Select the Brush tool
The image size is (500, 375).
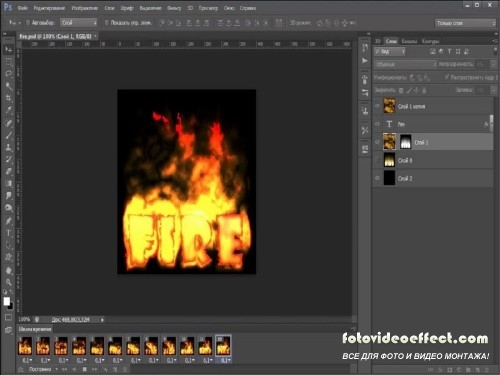9,135
